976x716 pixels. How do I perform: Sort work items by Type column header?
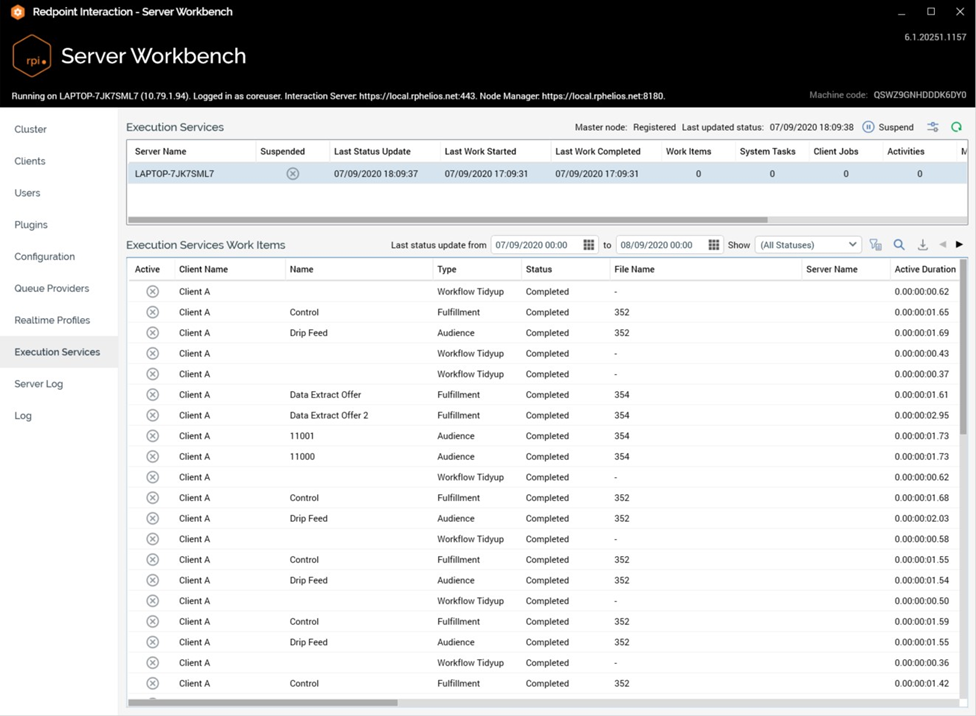tap(447, 269)
